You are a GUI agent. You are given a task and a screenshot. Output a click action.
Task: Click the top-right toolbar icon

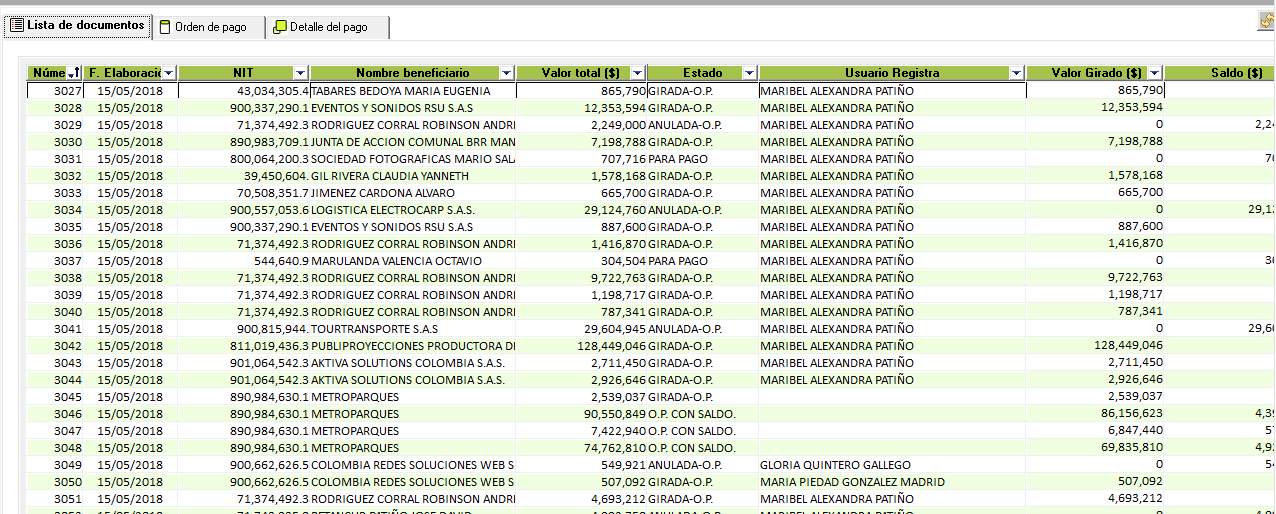(x=1266, y=20)
